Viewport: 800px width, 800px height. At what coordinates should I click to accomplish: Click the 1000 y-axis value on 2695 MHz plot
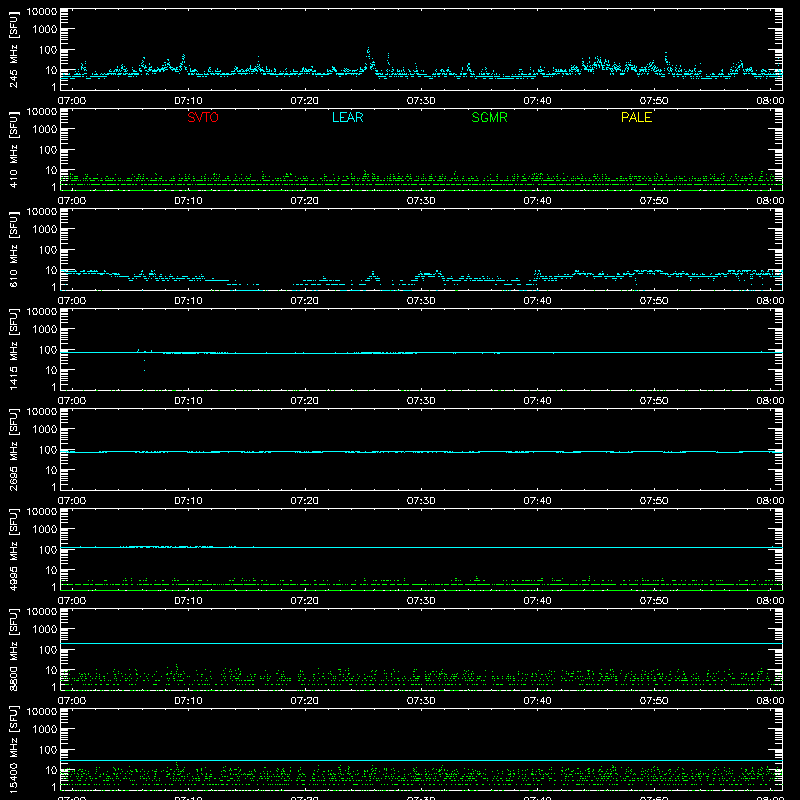click(45, 430)
